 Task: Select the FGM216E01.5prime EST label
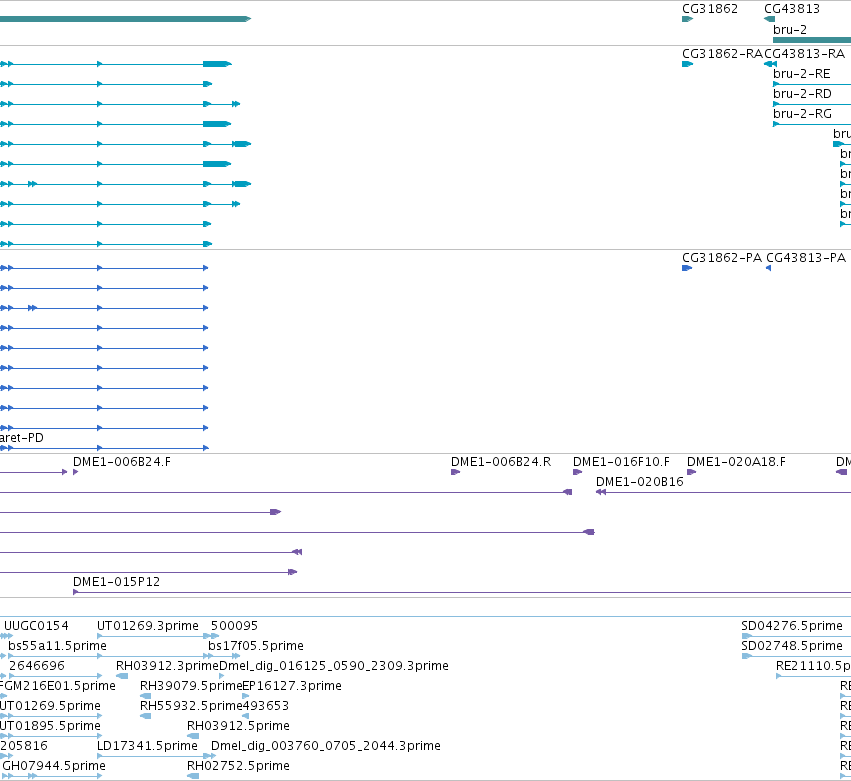click(58, 686)
